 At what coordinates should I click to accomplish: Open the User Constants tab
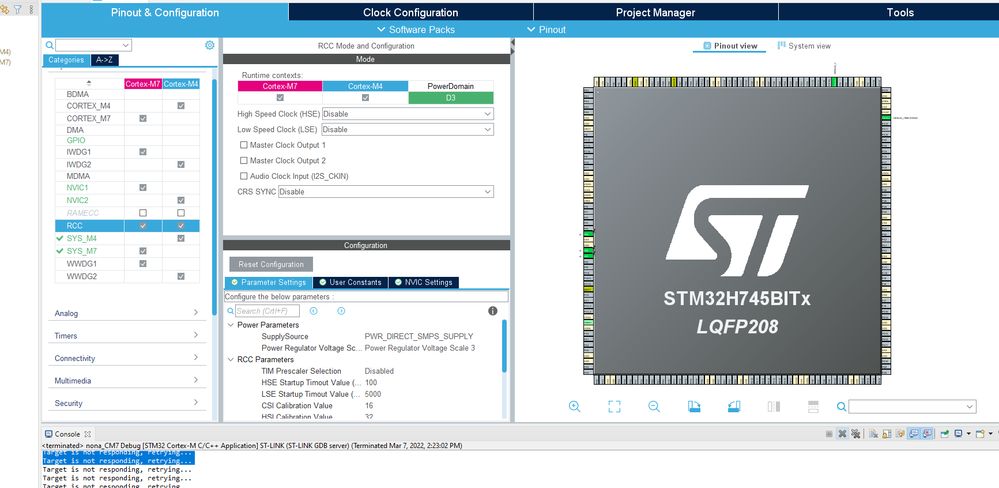point(350,282)
